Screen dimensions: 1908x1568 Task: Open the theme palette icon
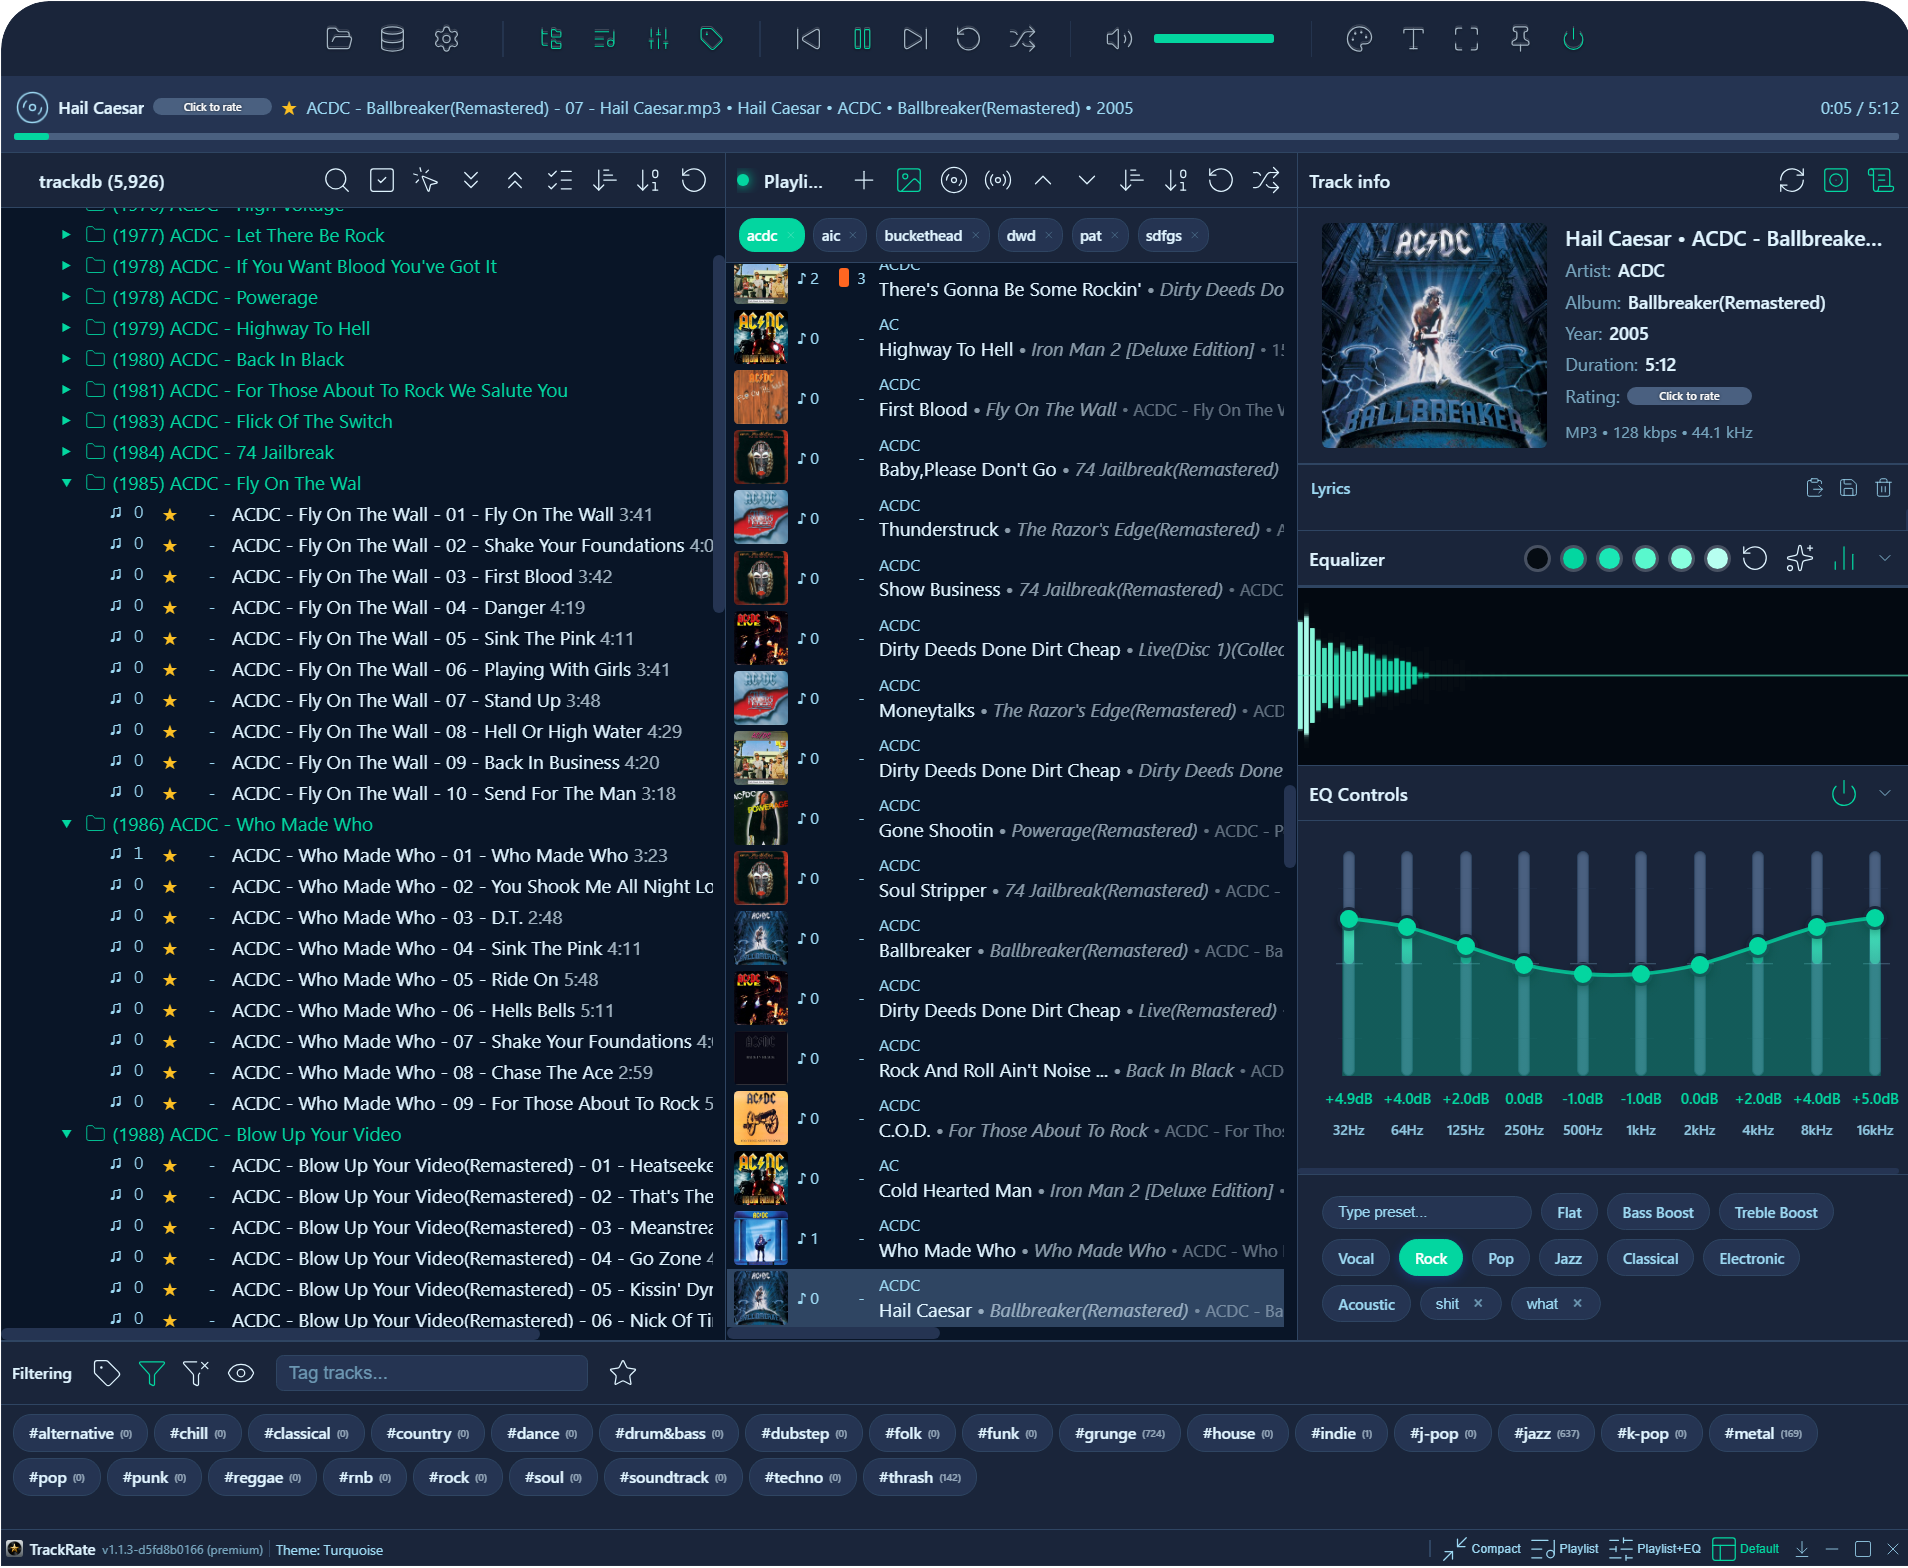click(1359, 39)
